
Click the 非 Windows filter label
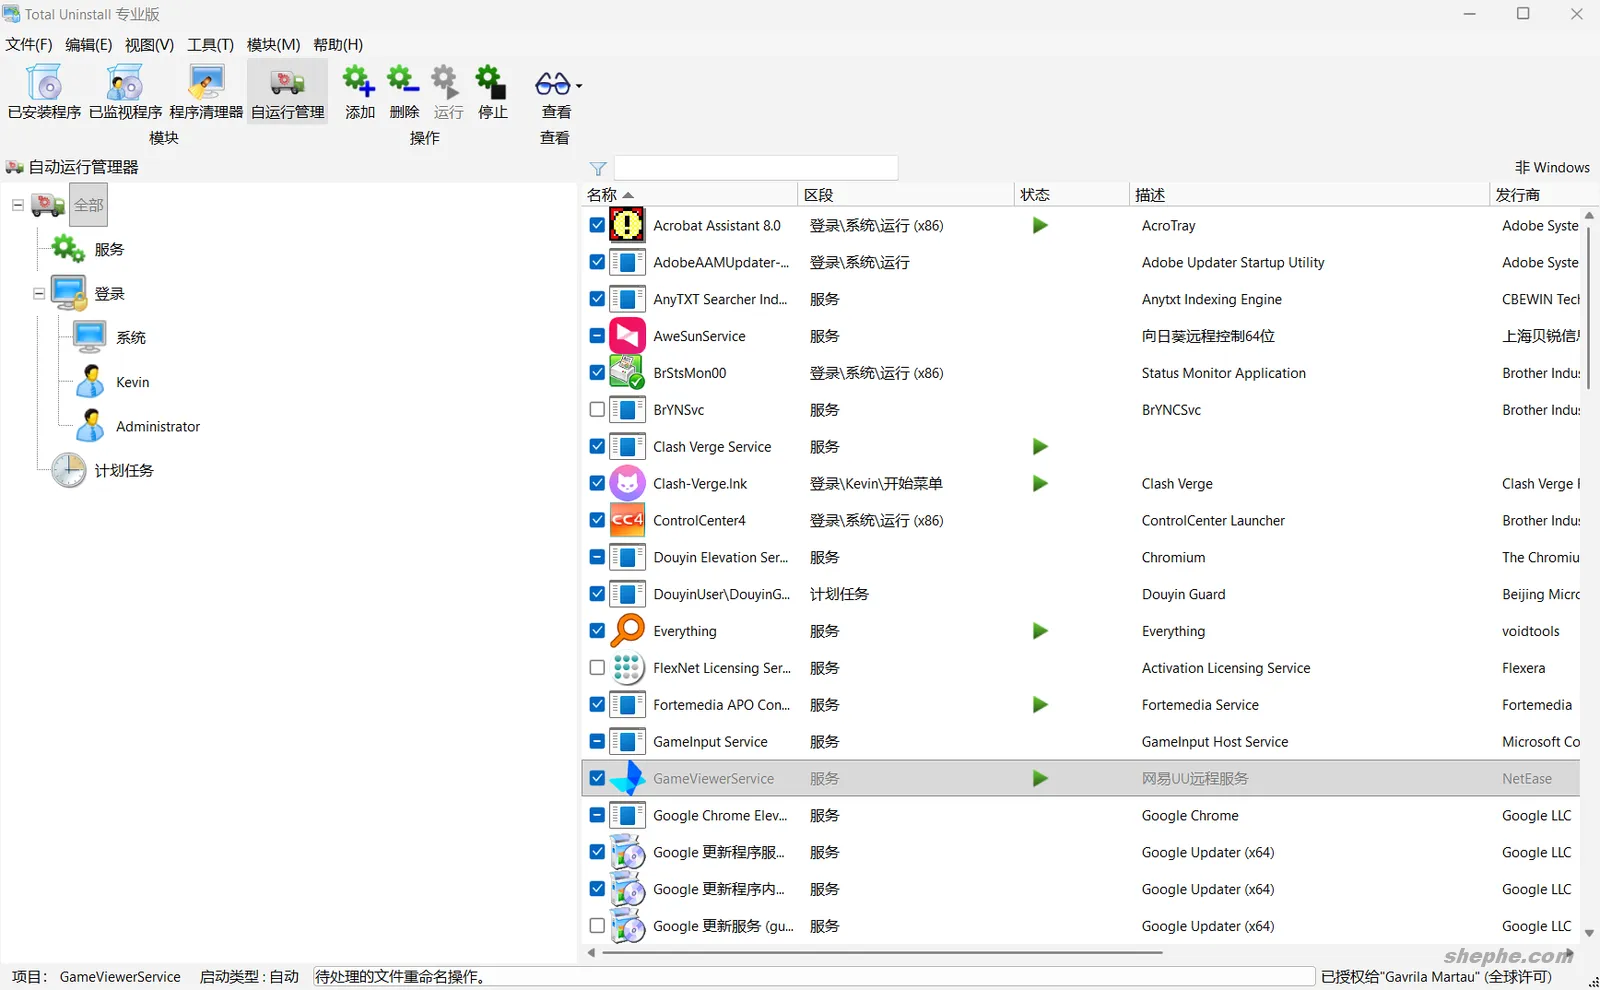click(1552, 167)
